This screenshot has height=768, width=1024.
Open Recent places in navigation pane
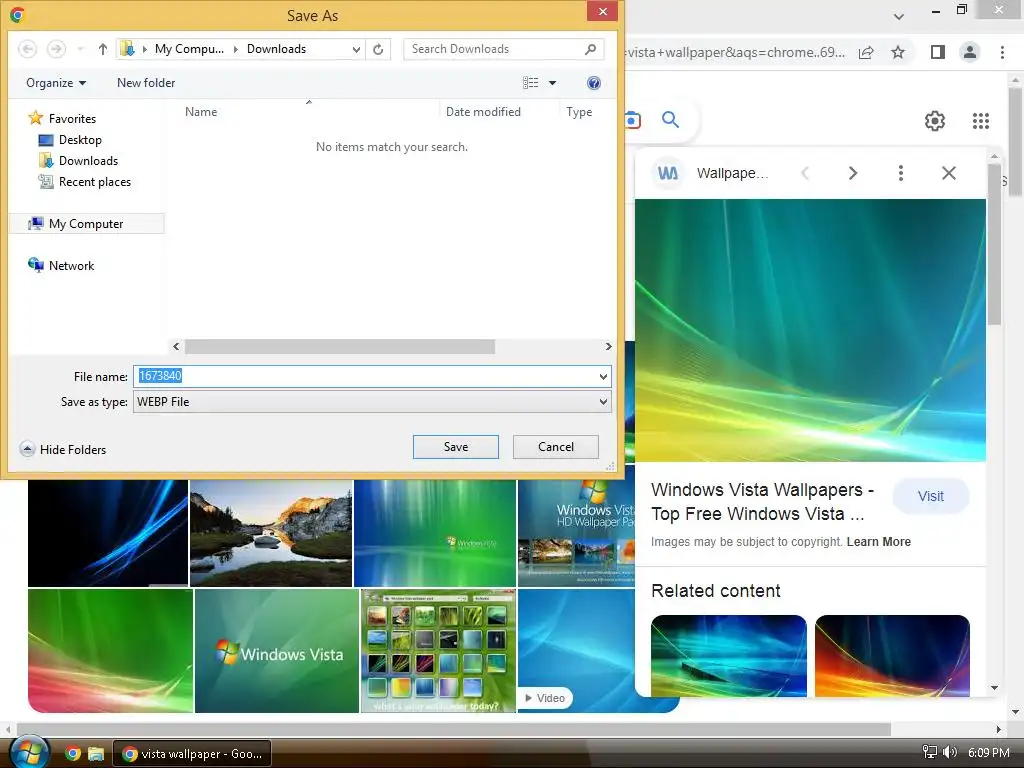point(85,182)
